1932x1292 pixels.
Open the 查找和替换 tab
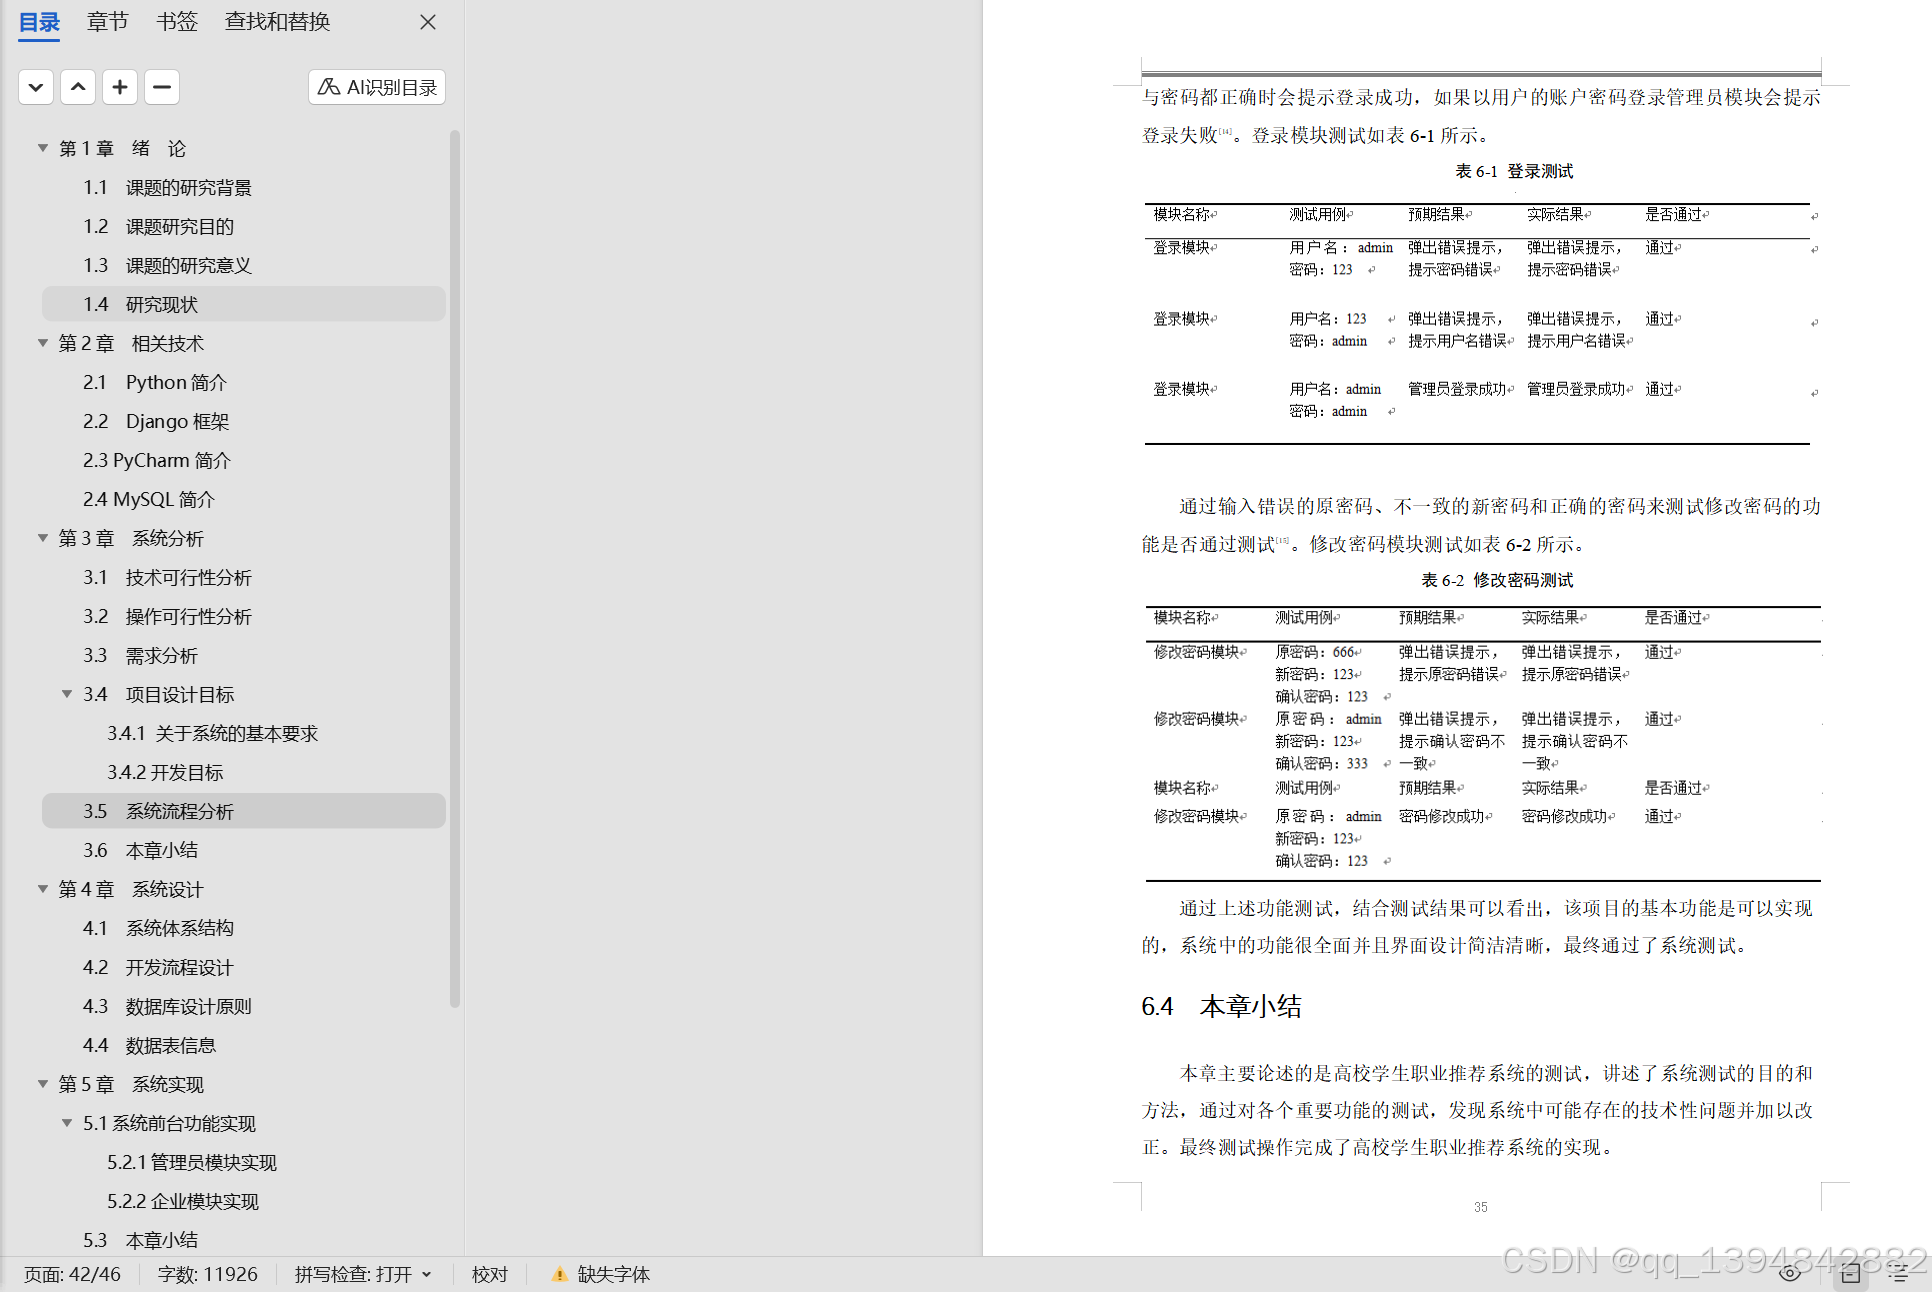[x=277, y=22]
